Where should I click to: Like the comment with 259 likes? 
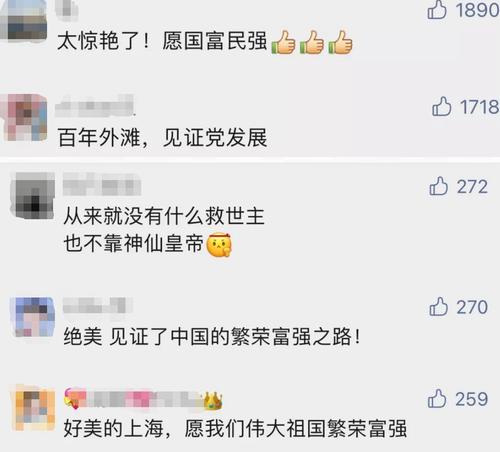[x=437, y=399]
